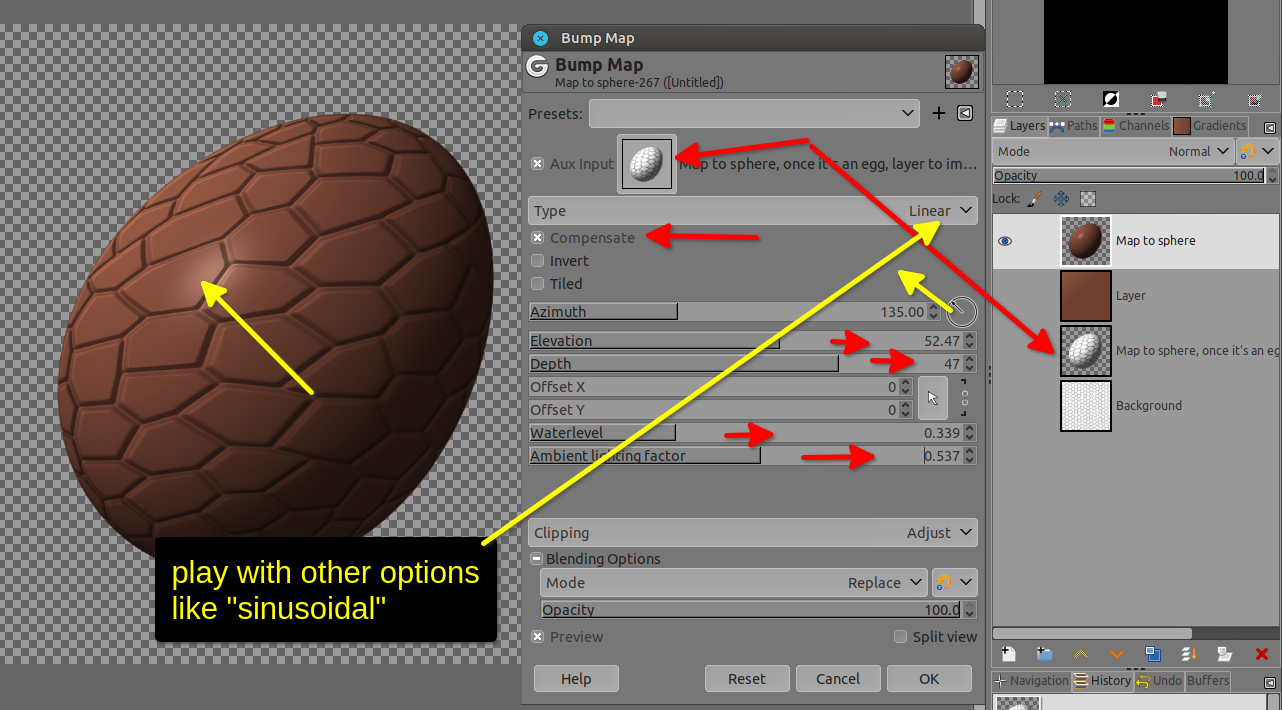This screenshot has height=710, width=1282.
Task: Switch to the Navigation tab
Action: (1031, 680)
